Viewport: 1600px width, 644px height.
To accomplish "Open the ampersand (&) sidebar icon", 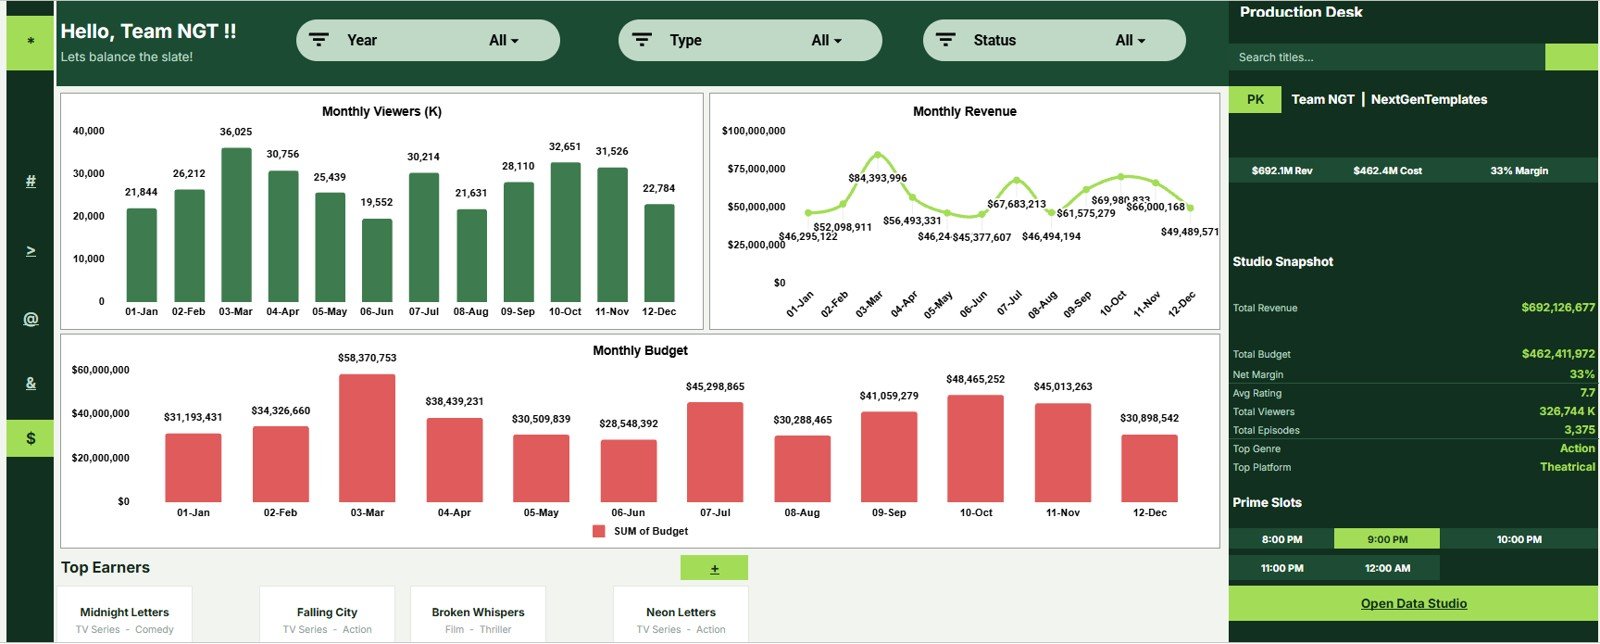I will pos(31,383).
